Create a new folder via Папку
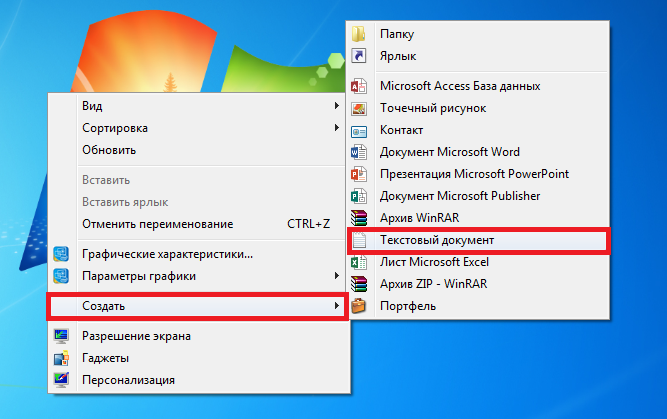Viewport: 667px width, 419px height. pos(478,34)
